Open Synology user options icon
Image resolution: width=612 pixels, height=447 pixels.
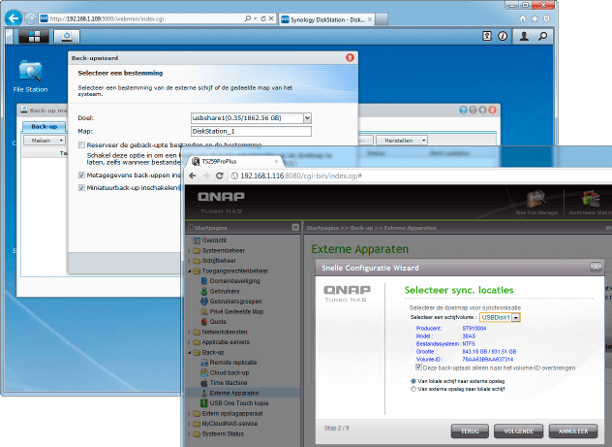point(524,36)
